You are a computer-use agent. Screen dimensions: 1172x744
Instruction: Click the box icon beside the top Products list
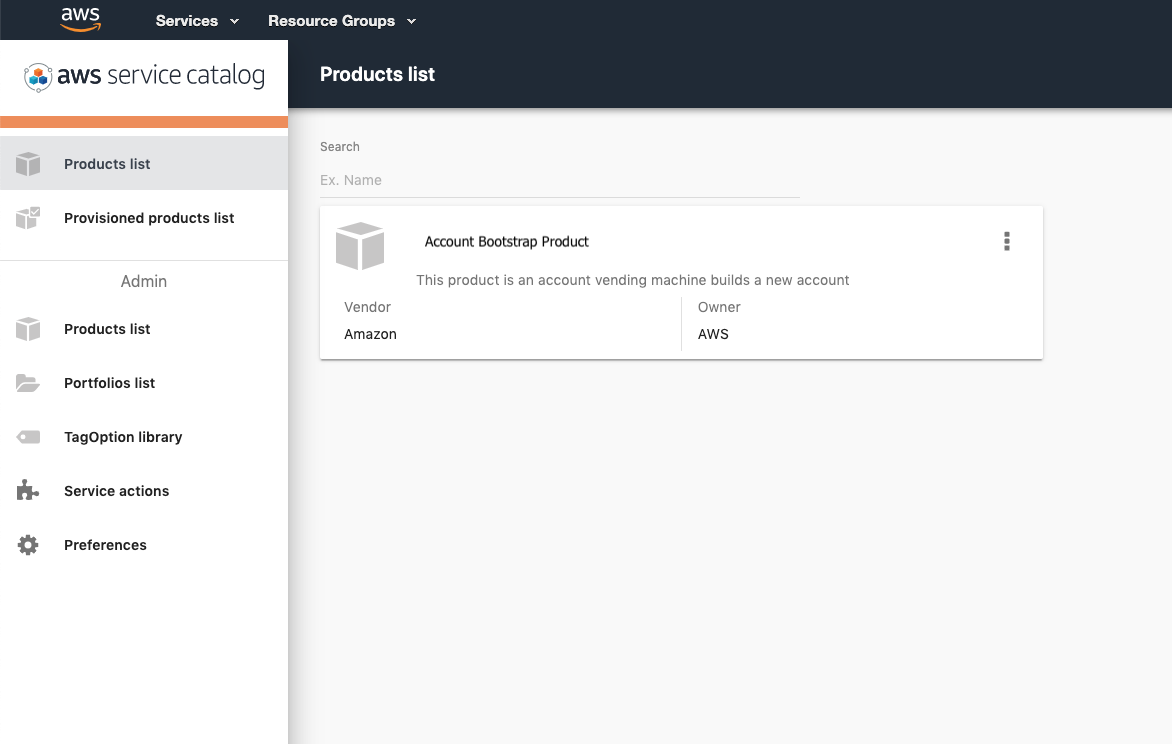pos(28,164)
